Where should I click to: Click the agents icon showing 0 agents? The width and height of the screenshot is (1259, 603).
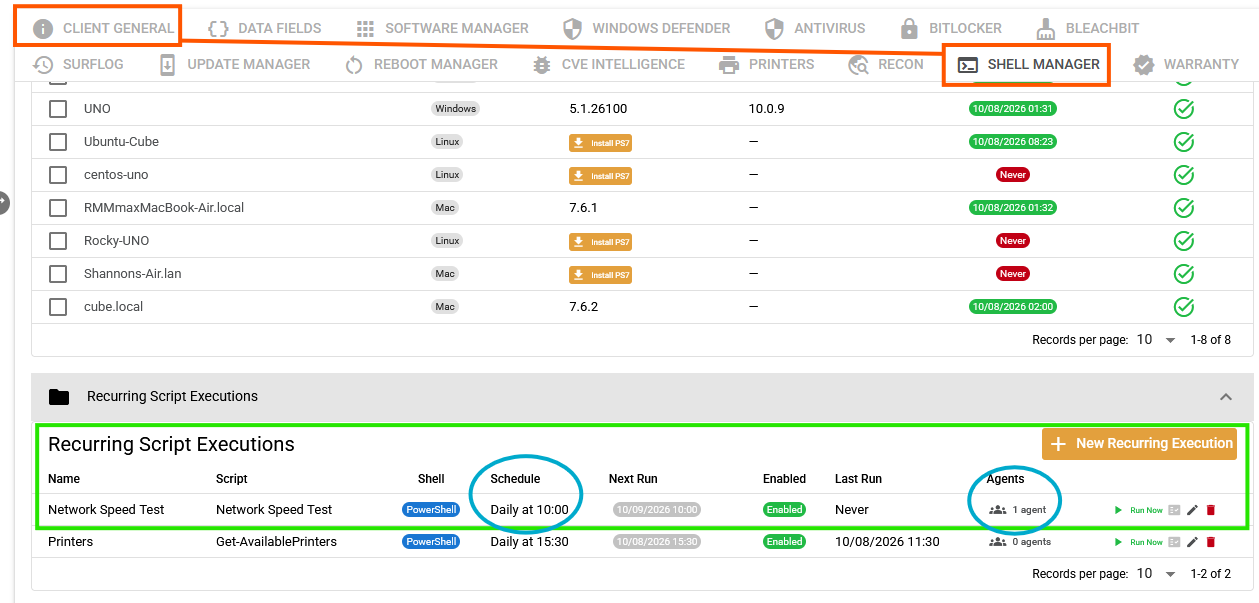pyautogui.click(x=997, y=542)
